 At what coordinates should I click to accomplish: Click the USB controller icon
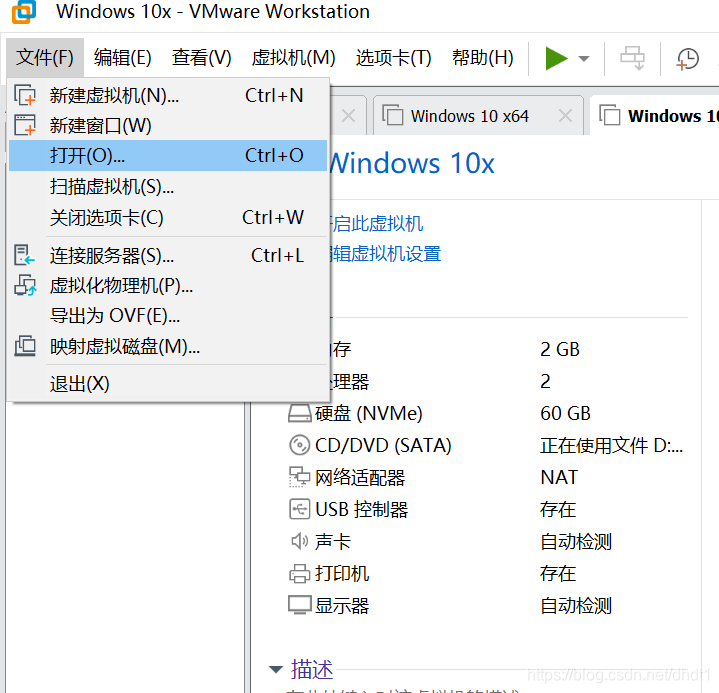pyautogui.click(x=299, y=509)
